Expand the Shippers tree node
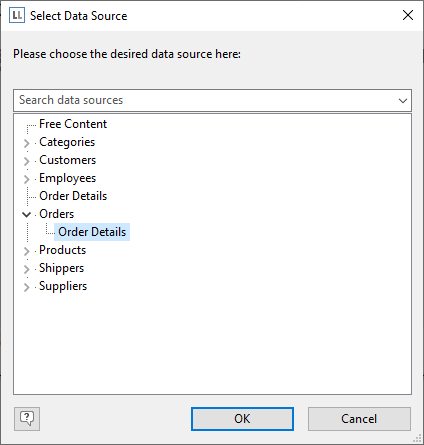Image resolution: width=424 pixels, height=445 pixels. pos(27,269)
